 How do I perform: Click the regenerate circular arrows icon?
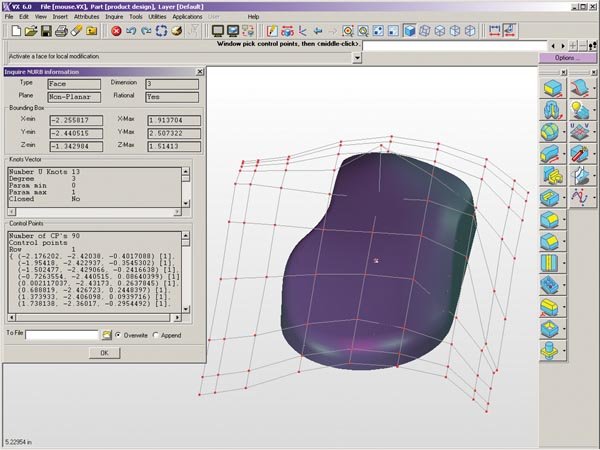(x=161, y=31)
